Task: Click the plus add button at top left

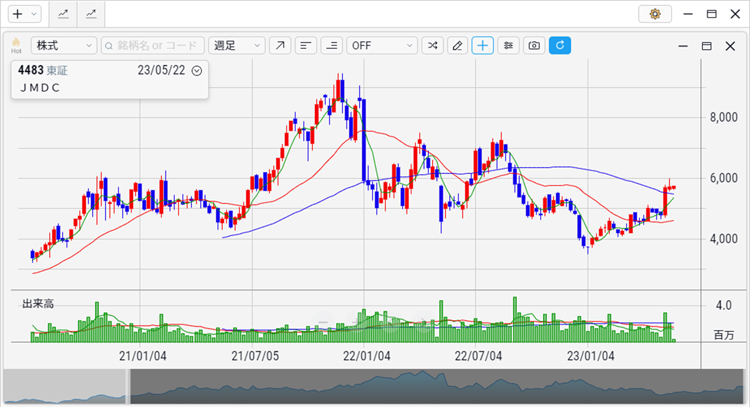Action: (x=22, y=14)
